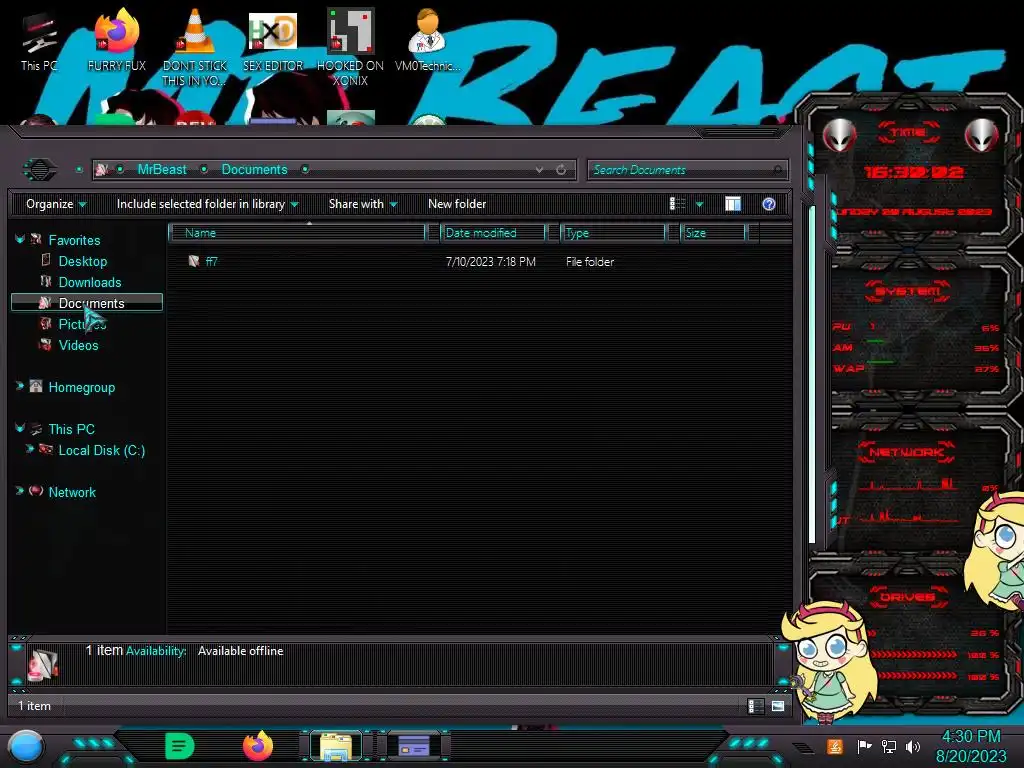Screen dimensions: 1024x768
Task: Sort by the Type column header
Action: click(613, 232)
